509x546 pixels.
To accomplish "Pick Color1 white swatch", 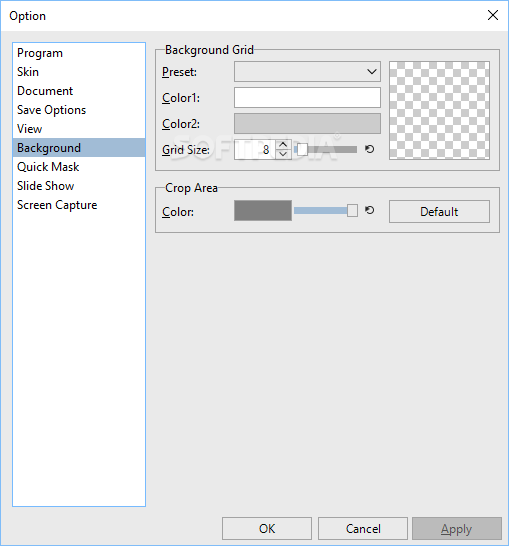I will click(307, 98).
